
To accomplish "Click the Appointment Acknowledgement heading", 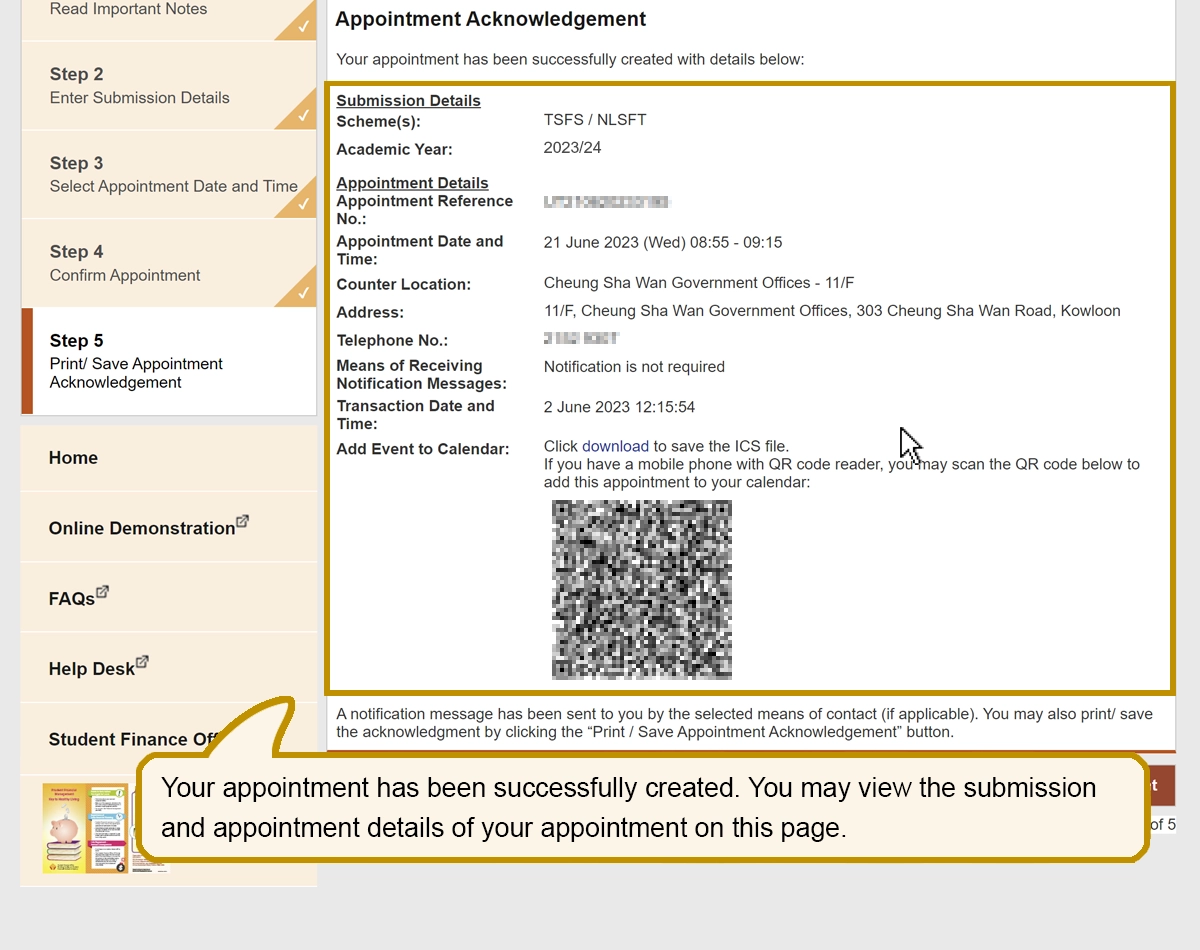I will pos(491,19).
